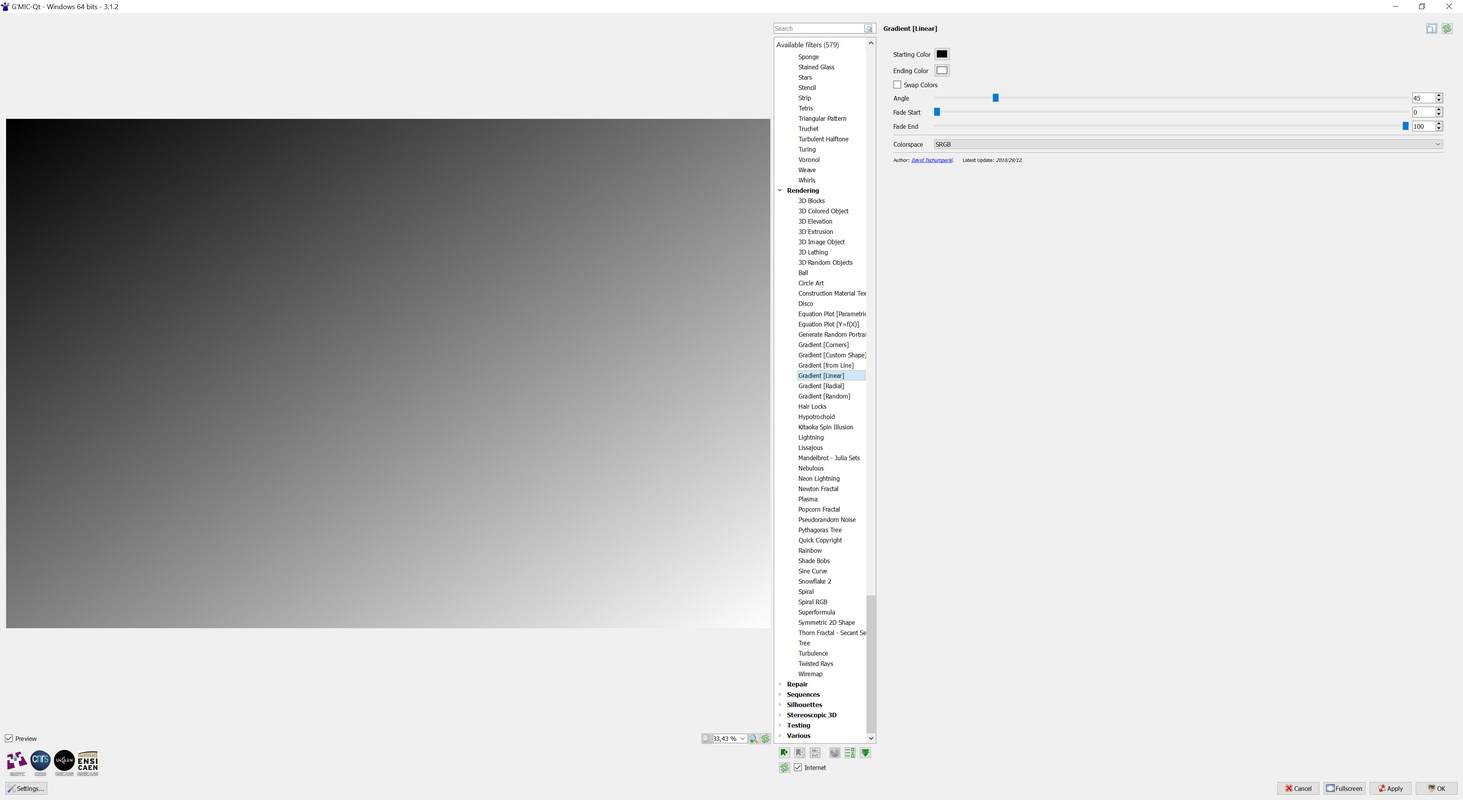This screenshot has width=1463, height=800.
Task: Click the CNRS logo
Action: pyautogui.click(x=40, y=763)
